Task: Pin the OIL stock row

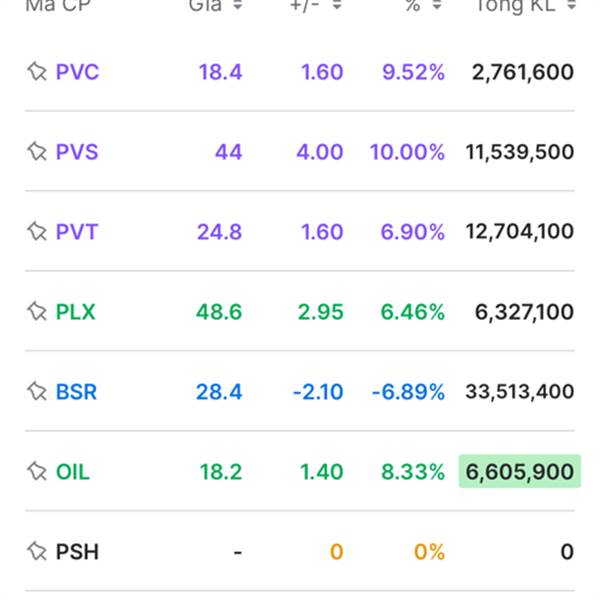Action: pos(36,472)
